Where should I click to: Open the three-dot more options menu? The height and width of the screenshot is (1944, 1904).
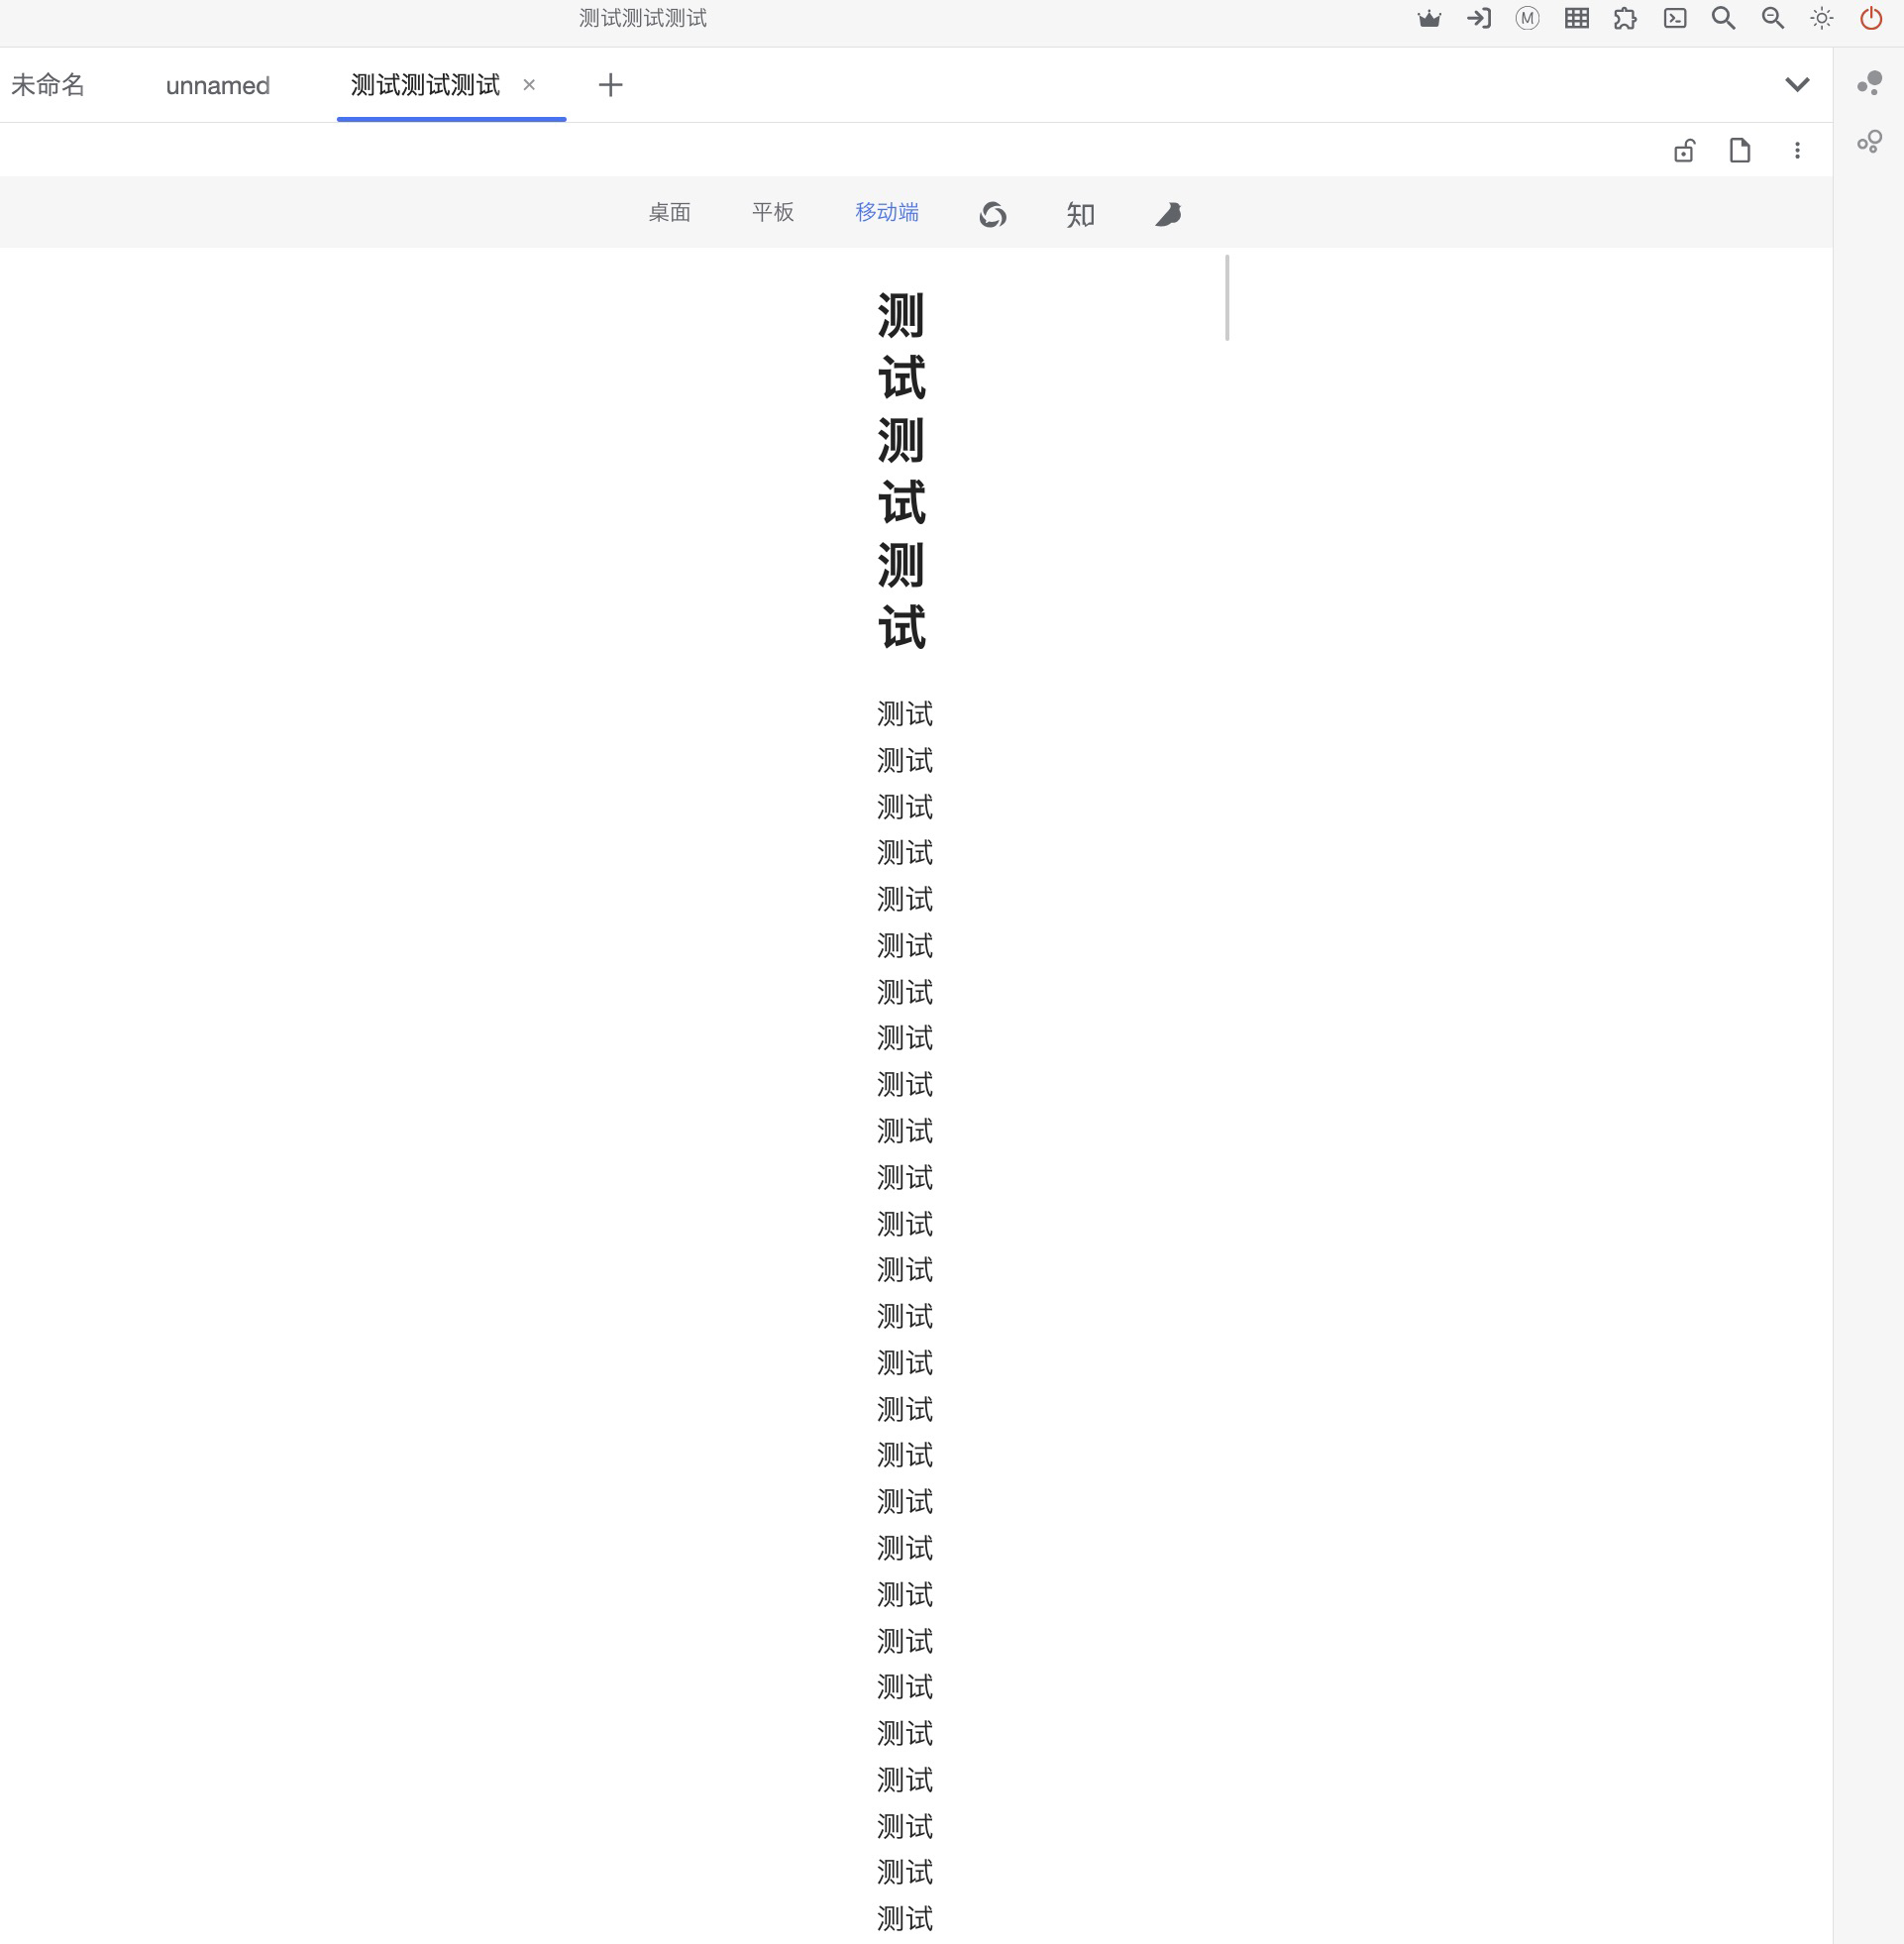tap(1797, 151)
